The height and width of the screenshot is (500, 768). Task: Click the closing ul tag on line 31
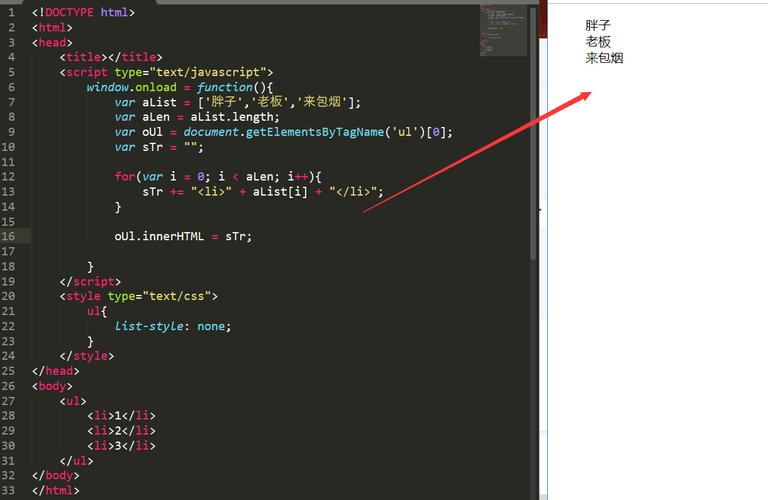click(76, 461)
